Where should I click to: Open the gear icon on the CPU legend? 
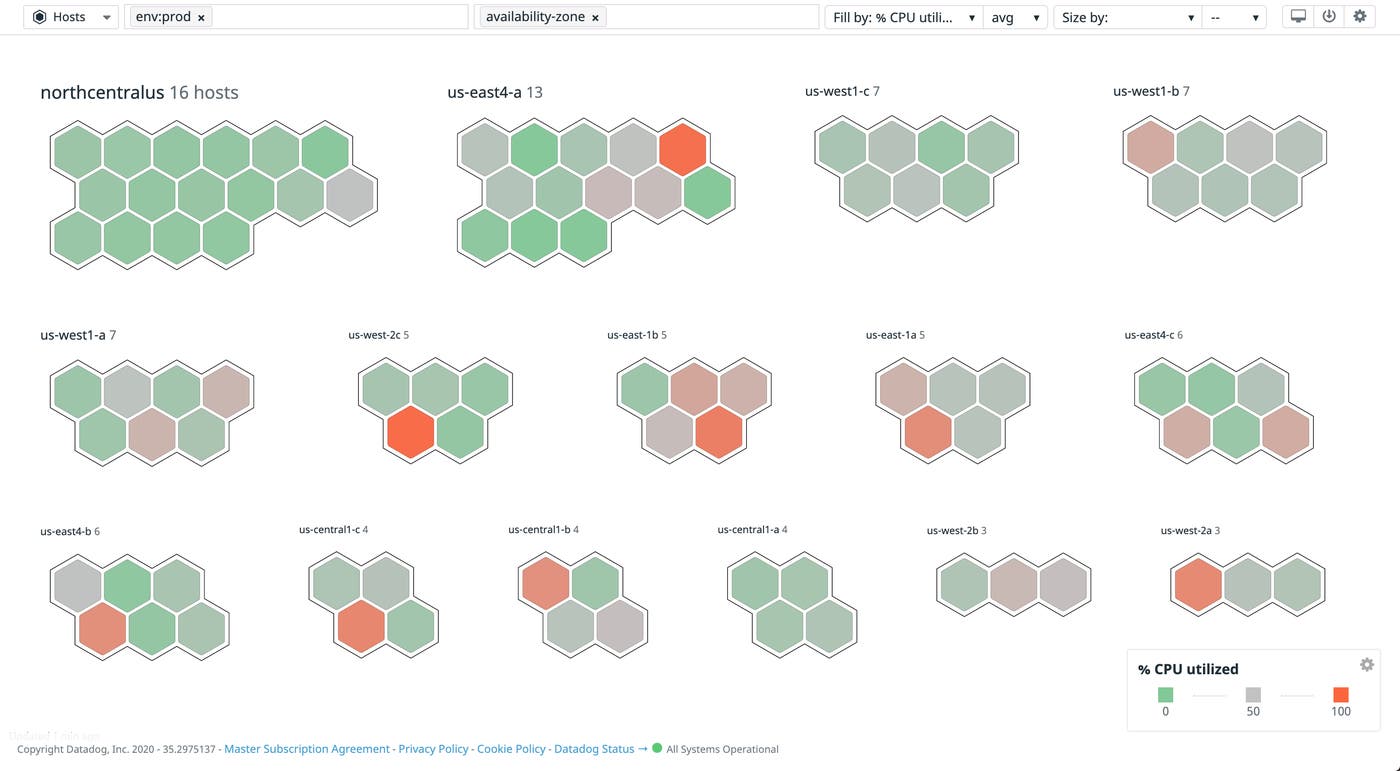click(1367, 664)
